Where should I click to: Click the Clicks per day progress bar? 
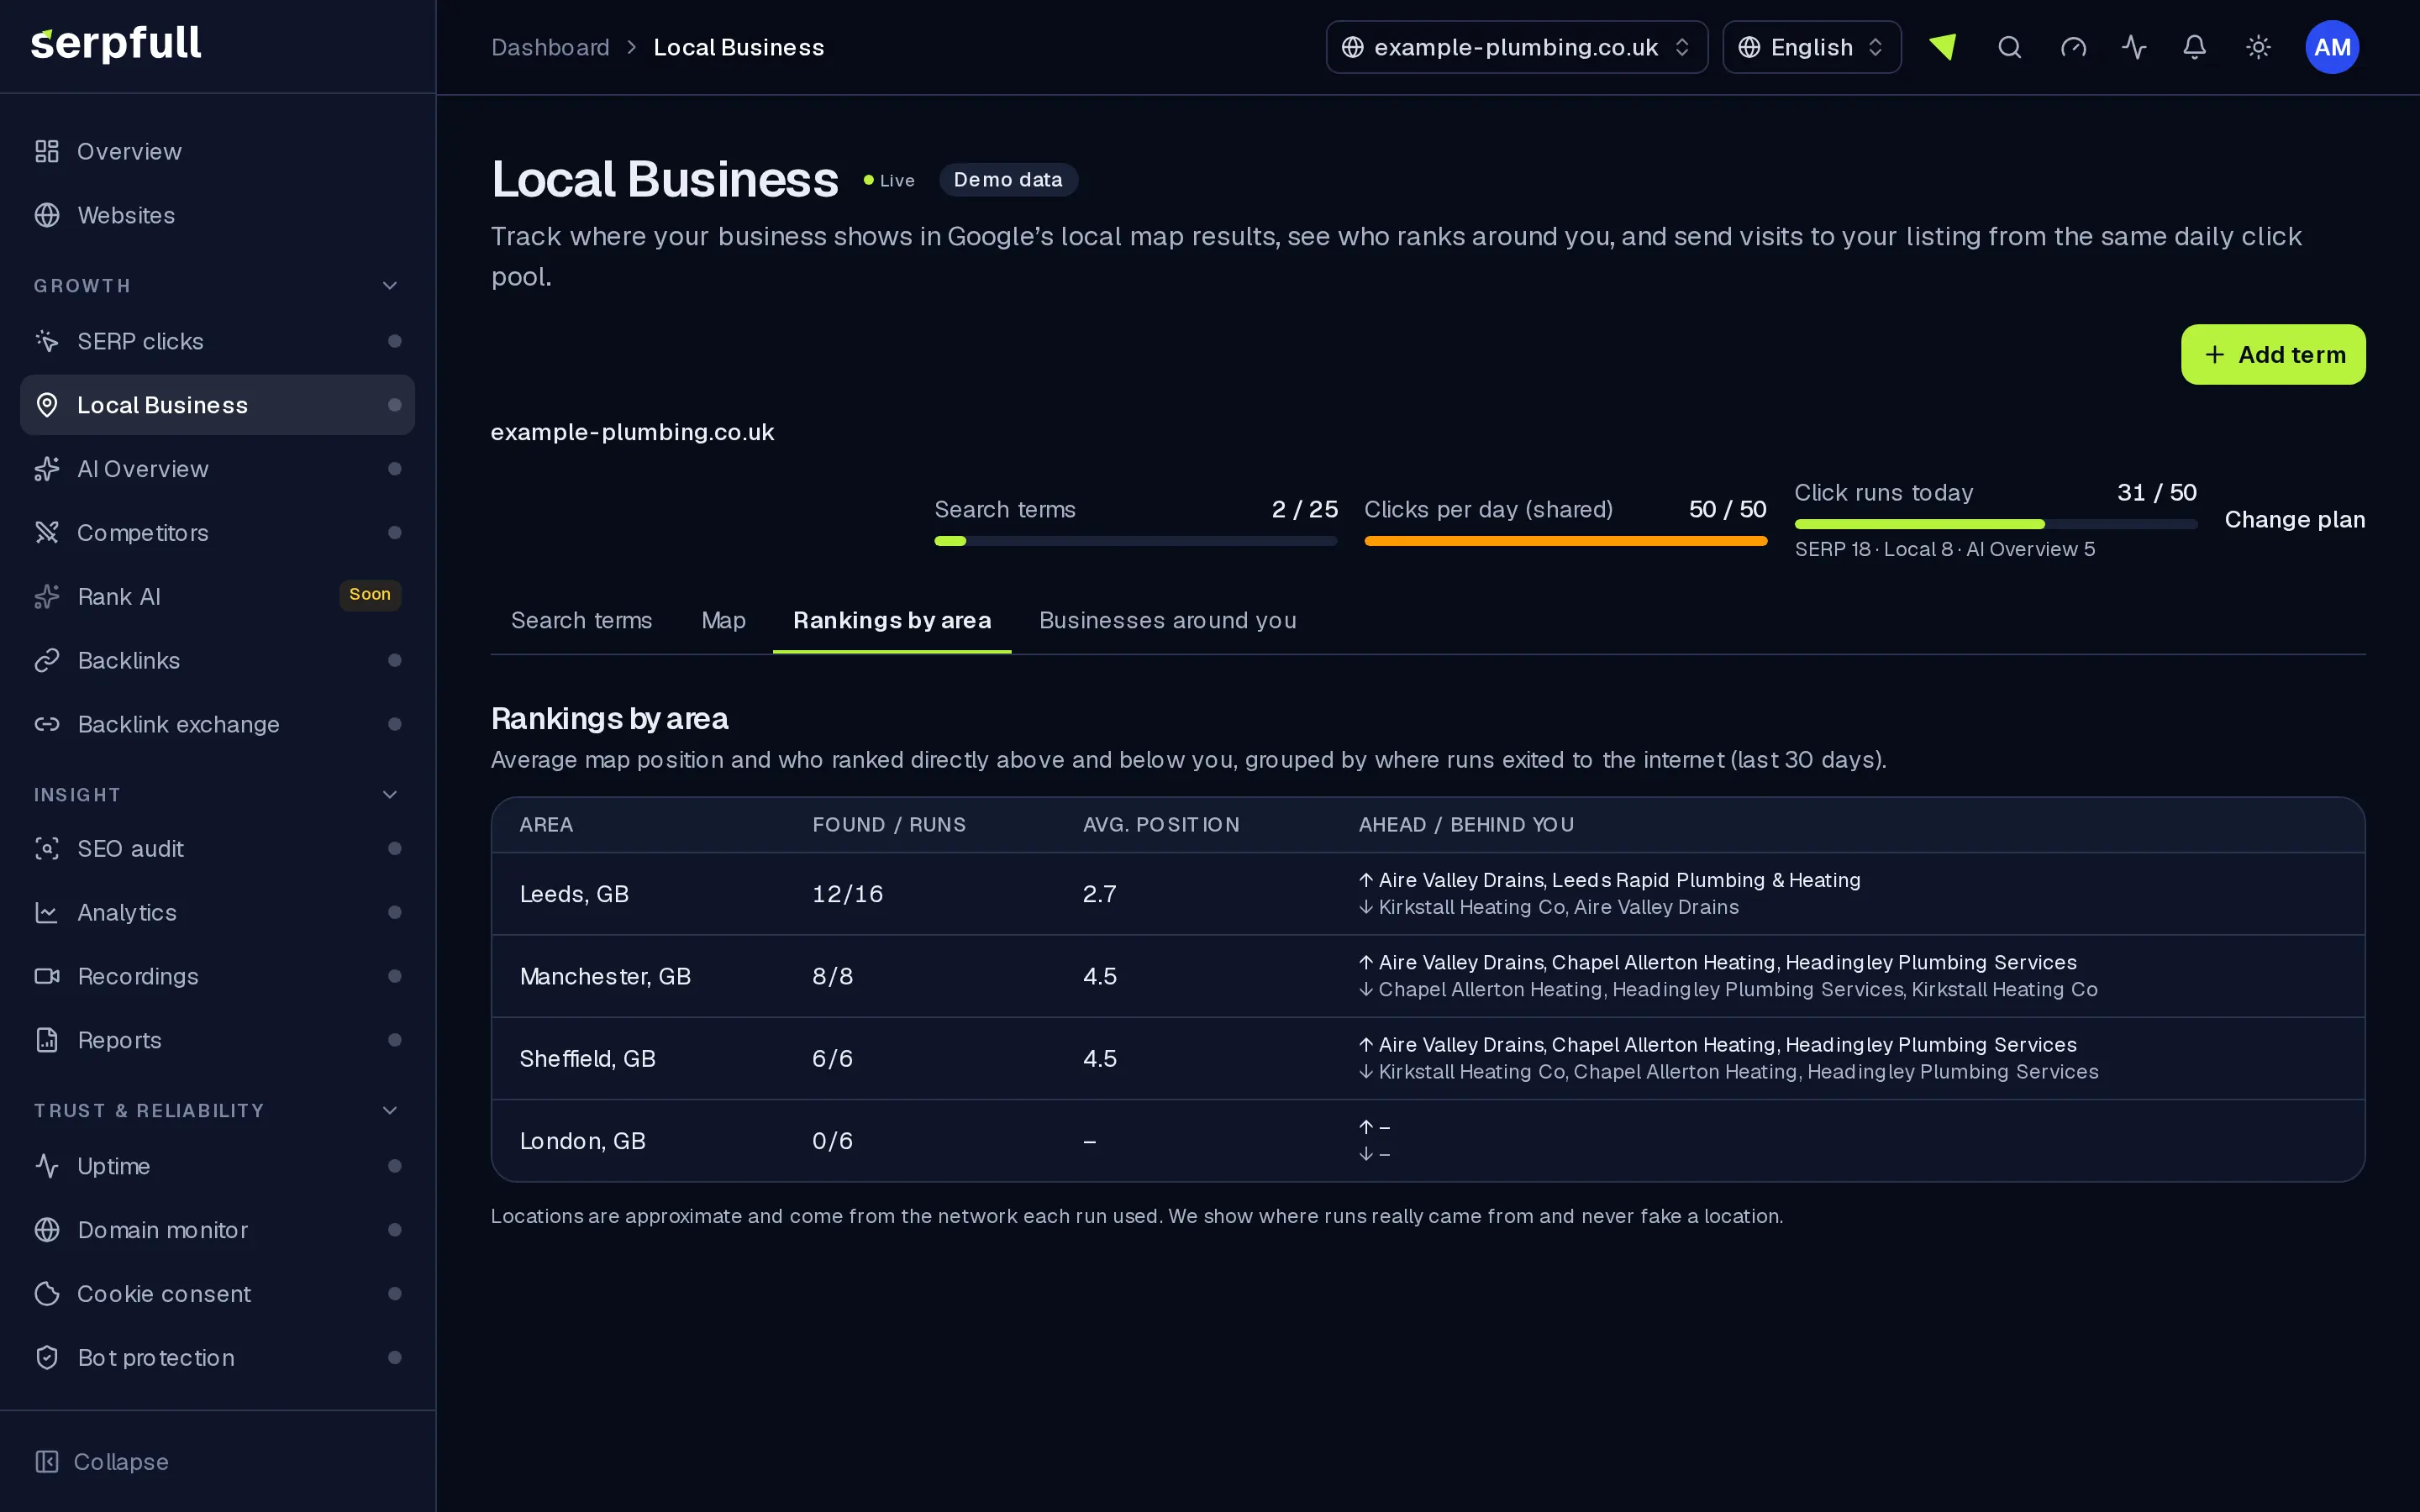click(x=1565, y=541)
